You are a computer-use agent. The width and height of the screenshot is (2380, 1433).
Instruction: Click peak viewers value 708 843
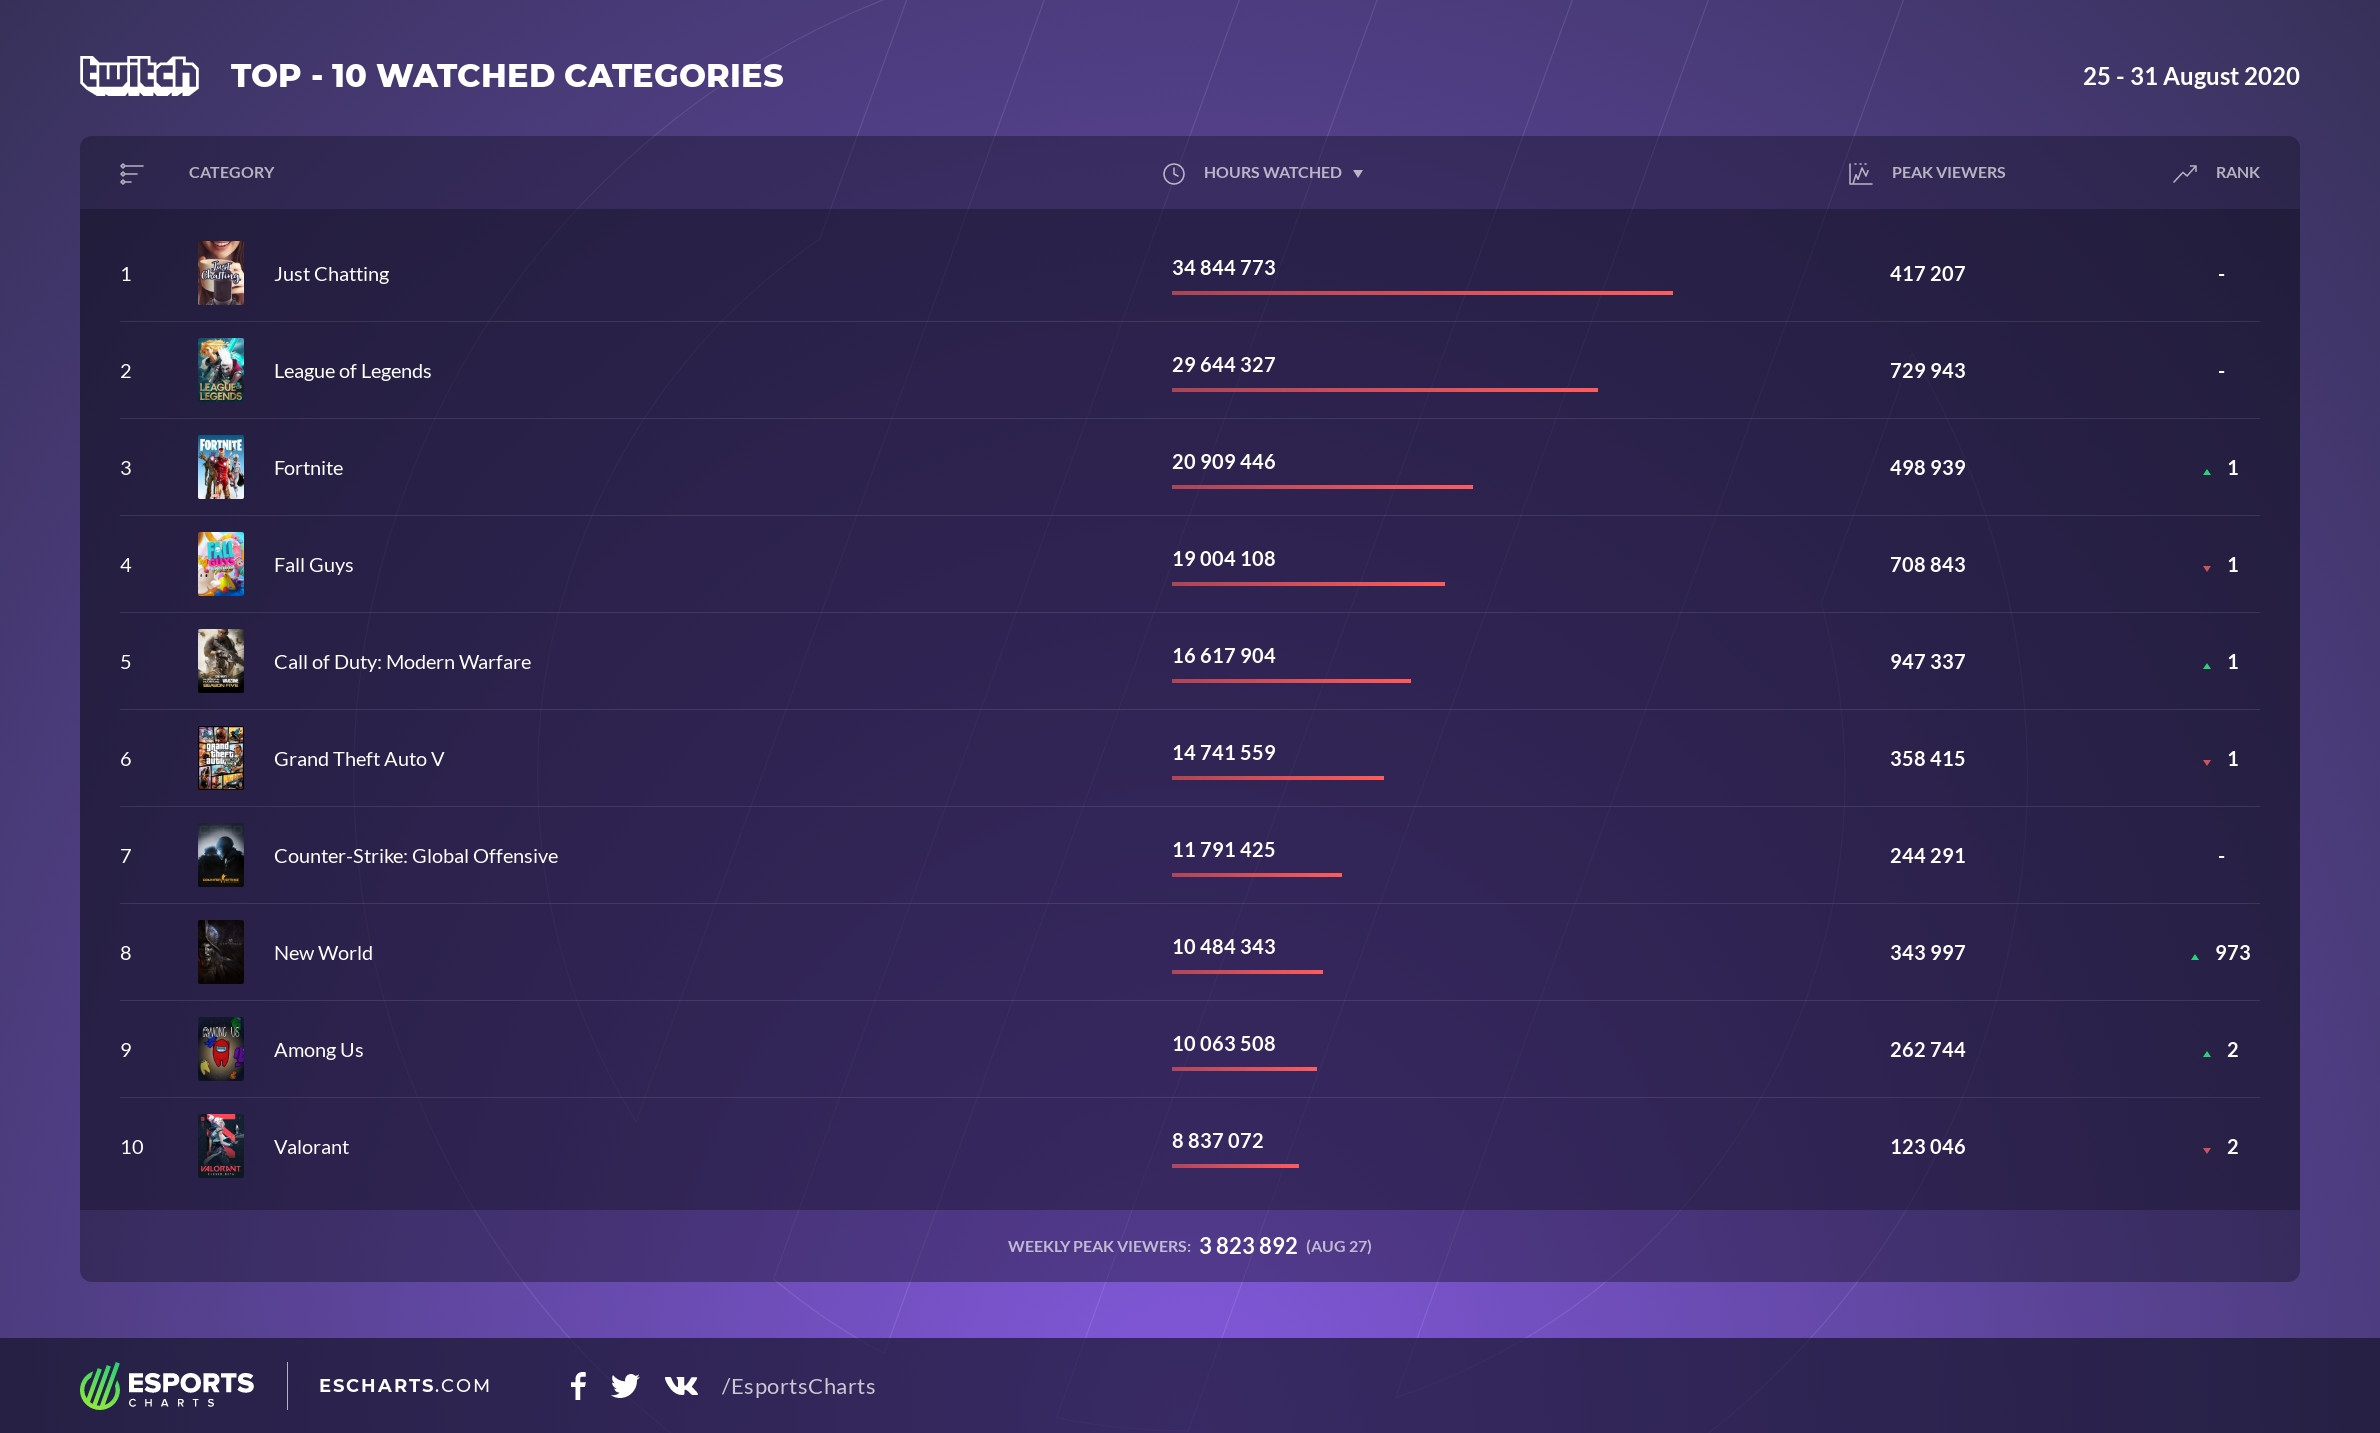click(1927, 565)
